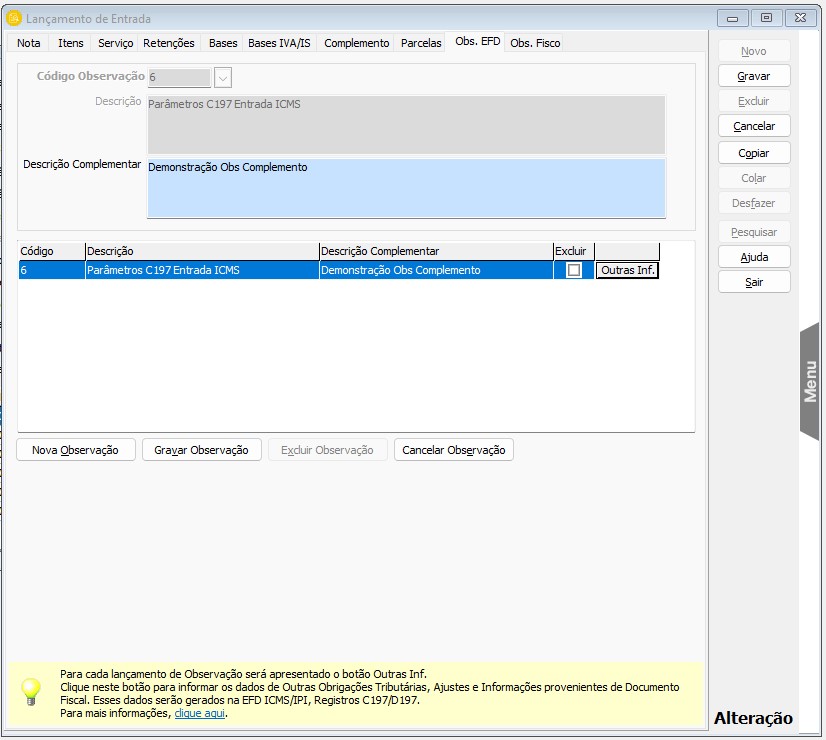Go to the Retenções tab
The image size is (826, 740).
click(169, 43)
